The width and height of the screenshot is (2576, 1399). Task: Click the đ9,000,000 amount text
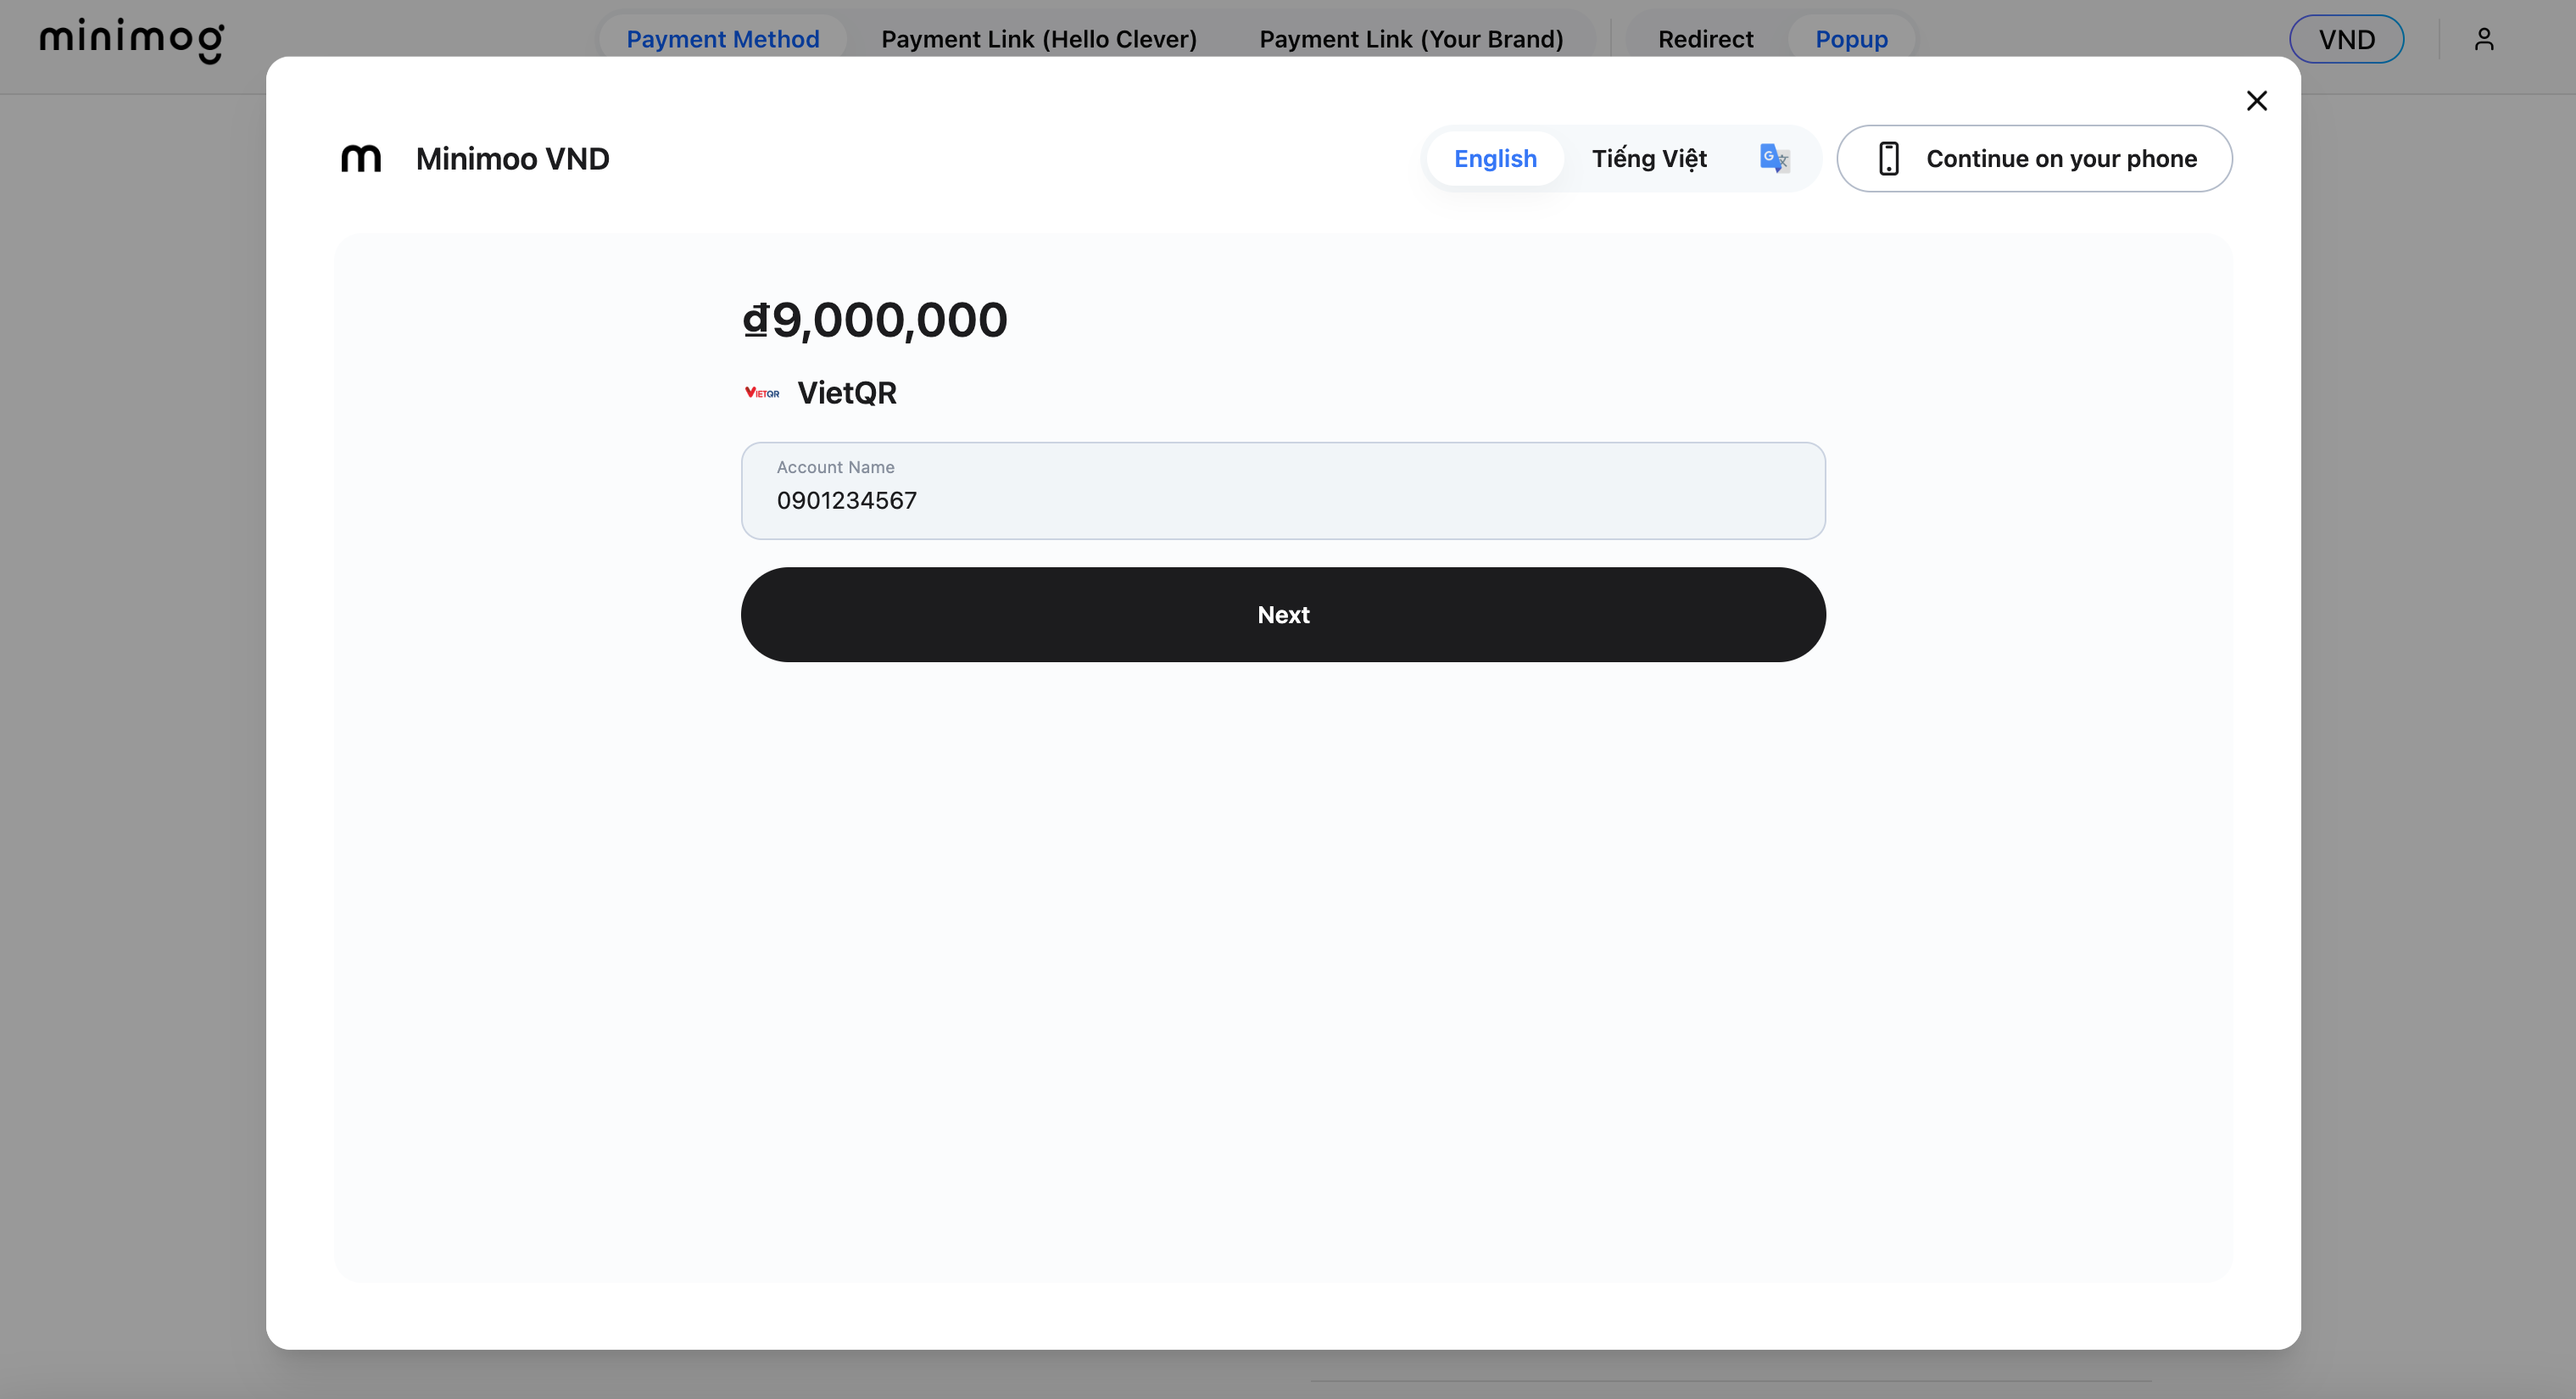[875, 320]
